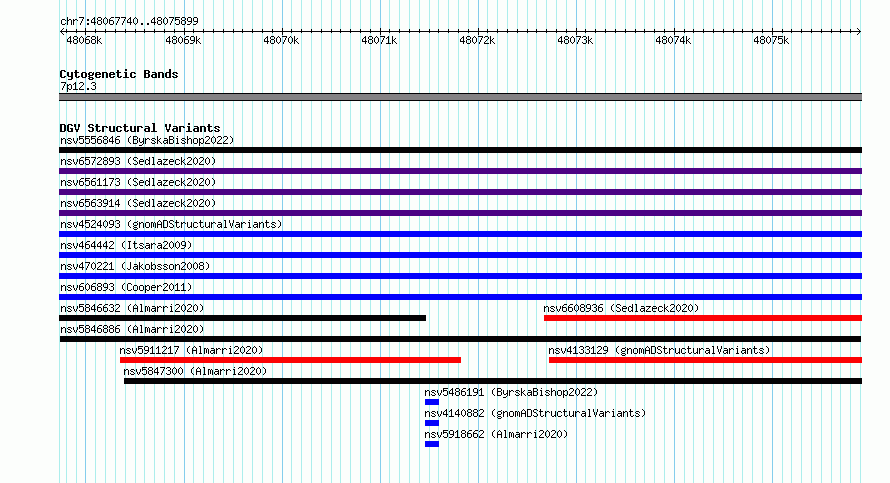Open the nsv5846886 (Almarri2020) label
Image resolution: width=890 pixels, height=483 pixels.
pos(132,329)
